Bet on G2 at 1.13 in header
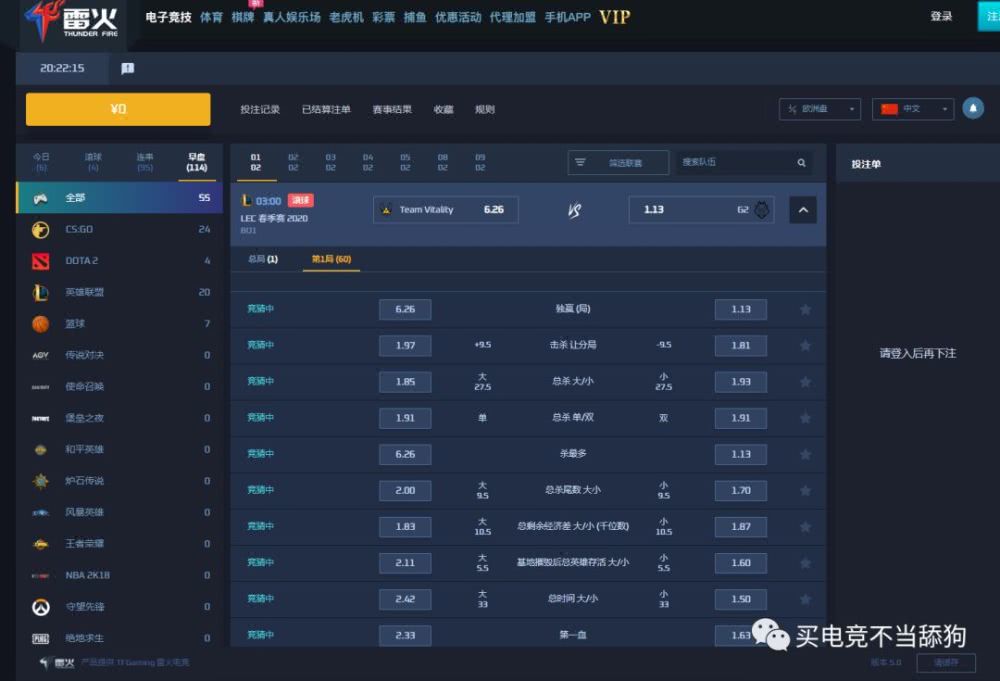1000x681 pixels. point(702,210)
